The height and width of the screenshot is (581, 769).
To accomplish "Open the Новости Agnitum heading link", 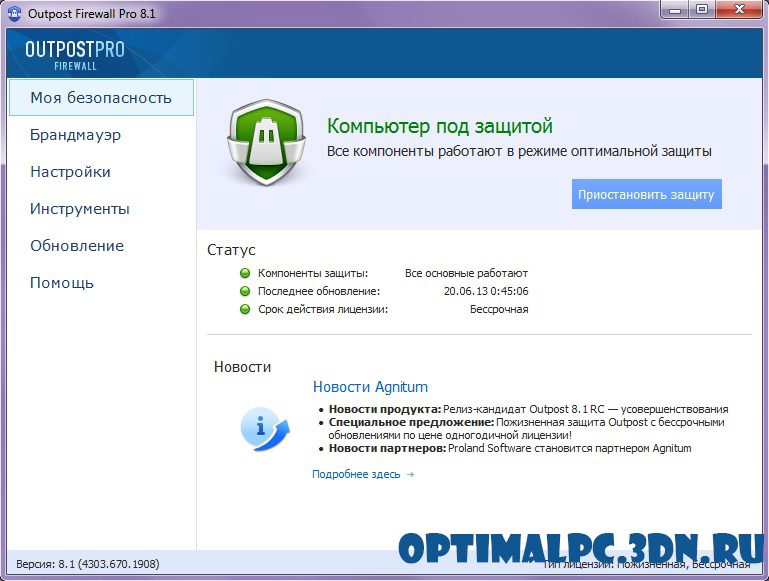I will (x=370, y=387).
